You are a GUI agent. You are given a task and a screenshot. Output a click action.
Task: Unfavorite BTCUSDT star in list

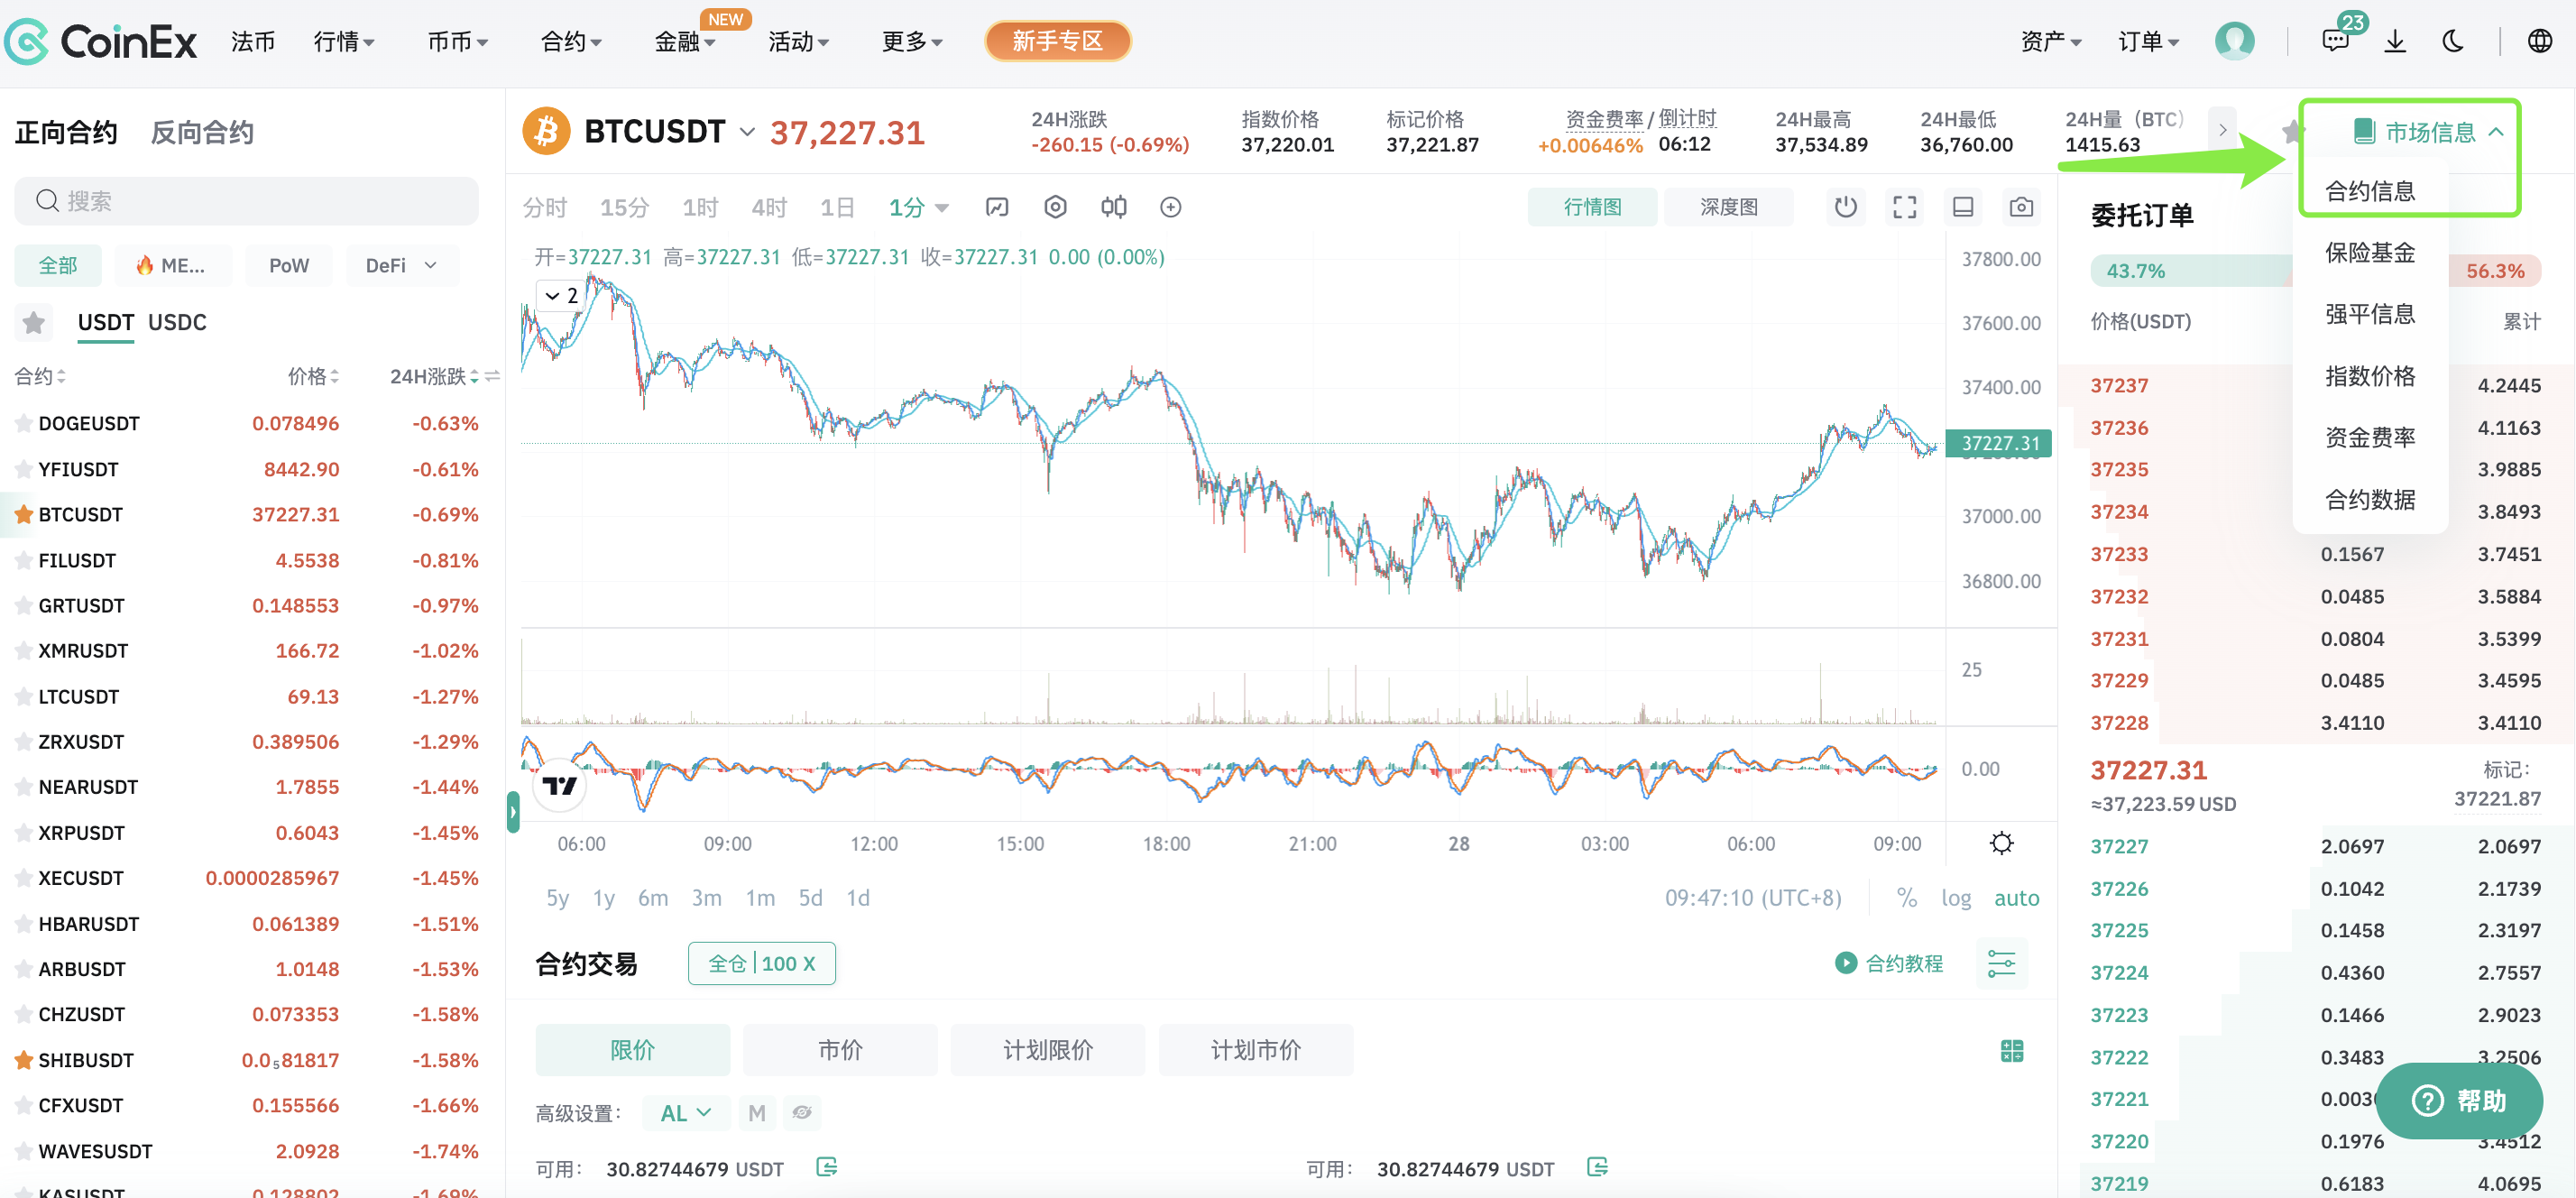pyautogui.click(x=23, y=514)
